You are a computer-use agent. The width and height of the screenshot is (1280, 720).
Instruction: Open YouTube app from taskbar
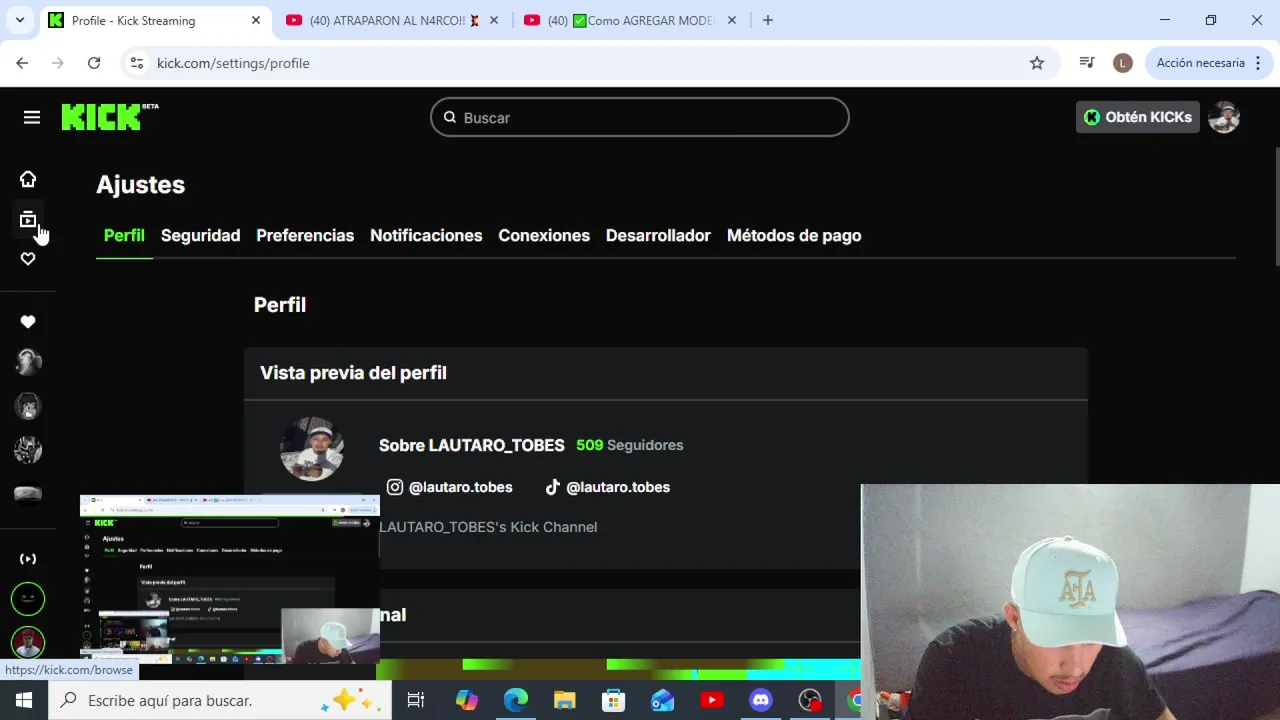tap(712, 700)
